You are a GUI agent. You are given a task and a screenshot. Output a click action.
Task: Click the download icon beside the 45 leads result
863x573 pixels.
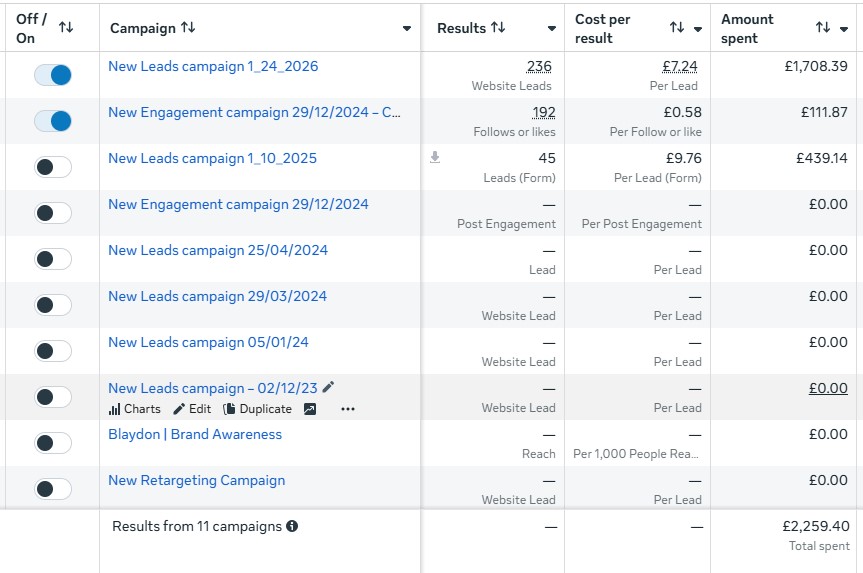[435, 157]
